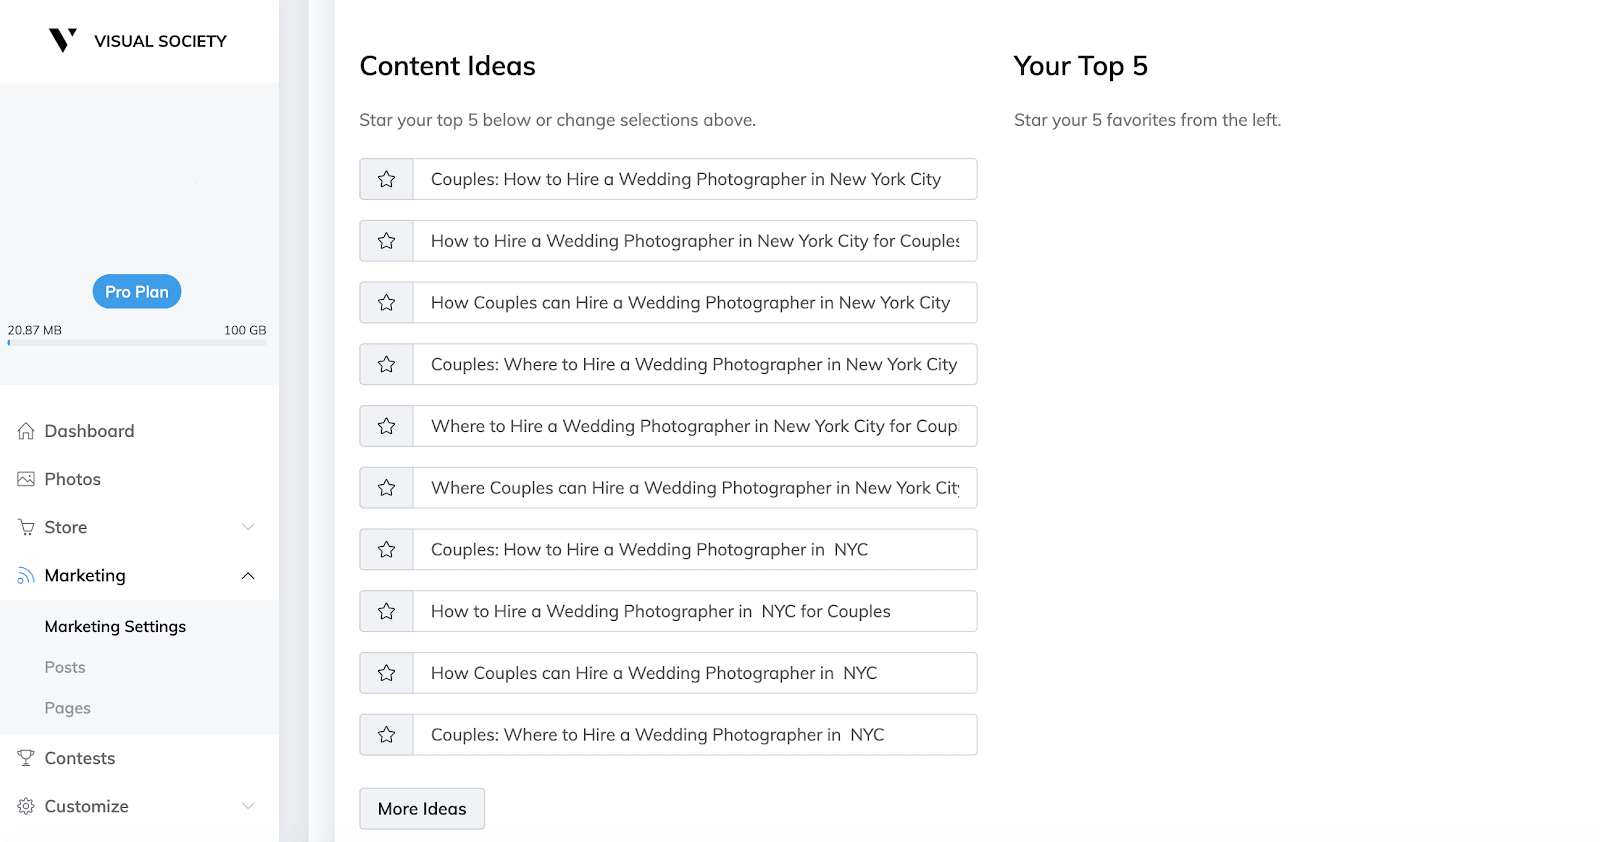The image size is (1600, 842).
Task: Click the Customize gear icon
Action: point(26,806)
